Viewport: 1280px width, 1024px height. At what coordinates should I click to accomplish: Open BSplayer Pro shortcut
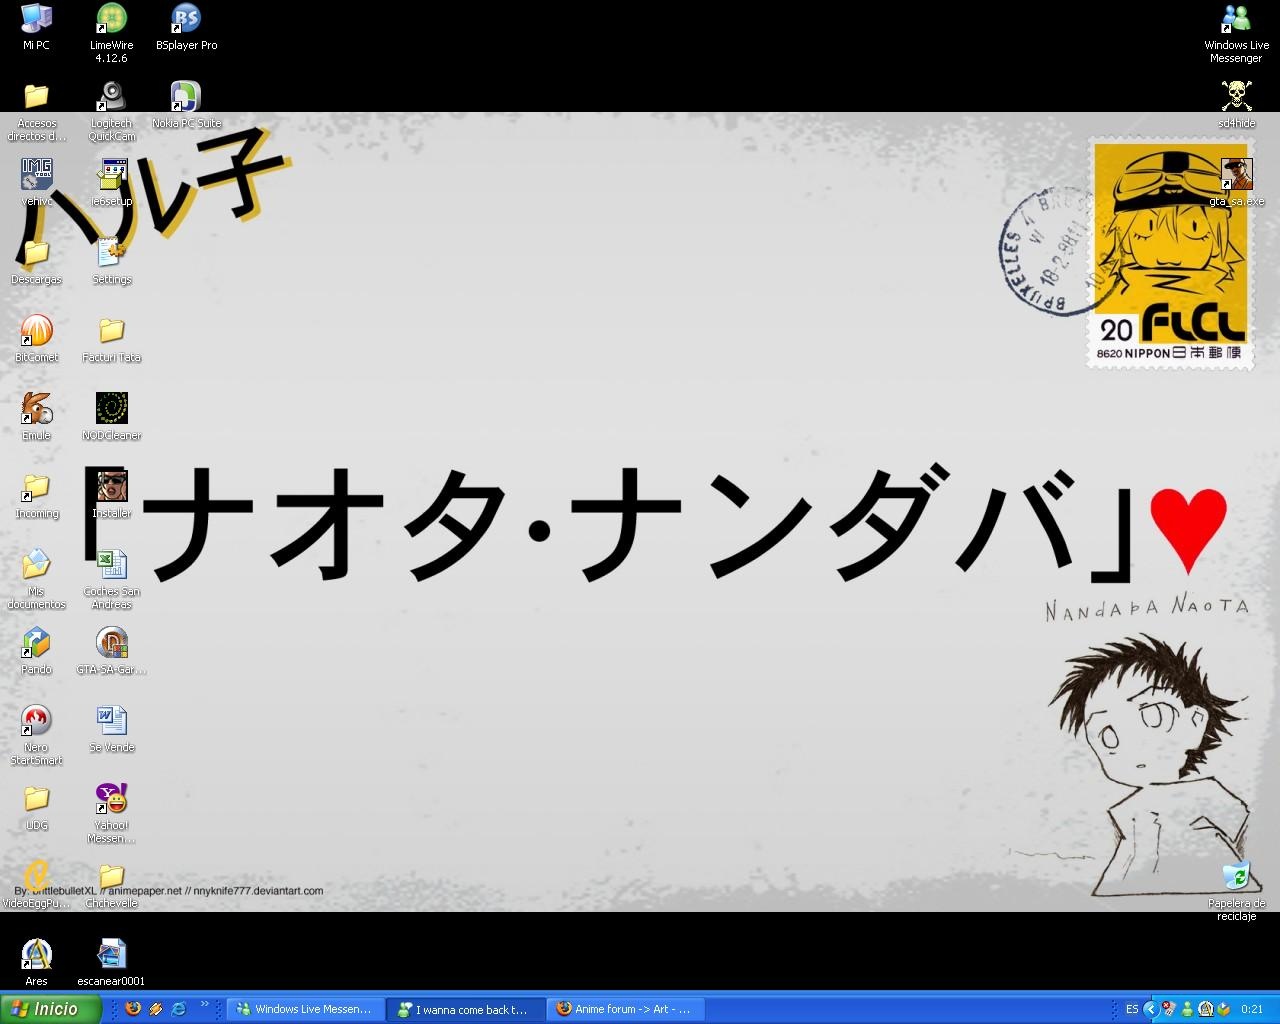point(186,27)
